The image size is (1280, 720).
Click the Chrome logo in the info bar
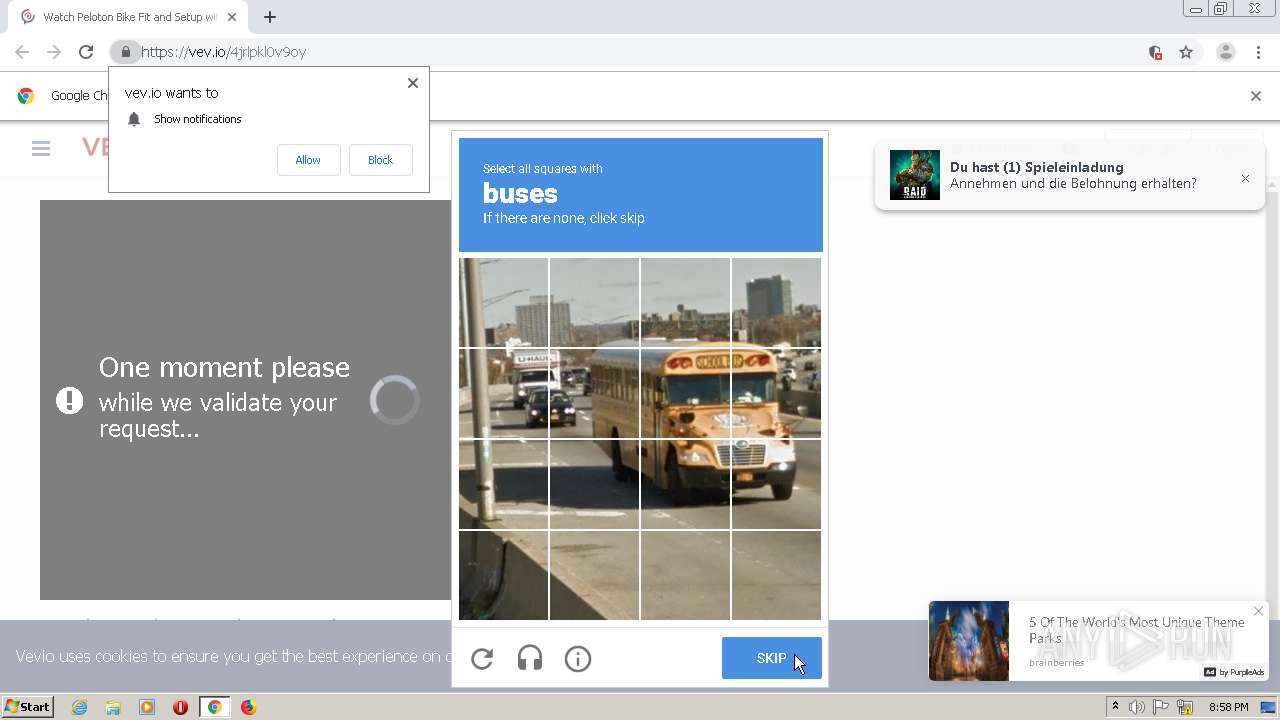pos(26,96)
